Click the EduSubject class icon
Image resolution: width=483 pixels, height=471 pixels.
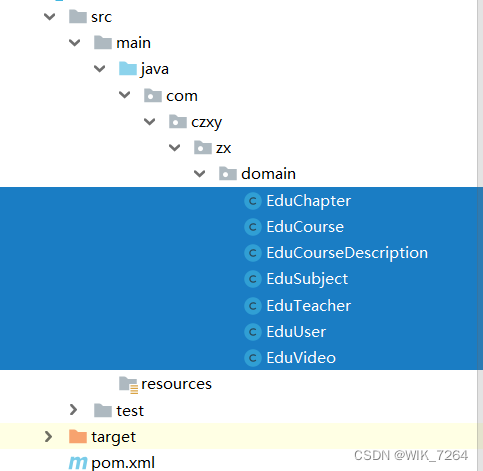click(x=253, y=279)
